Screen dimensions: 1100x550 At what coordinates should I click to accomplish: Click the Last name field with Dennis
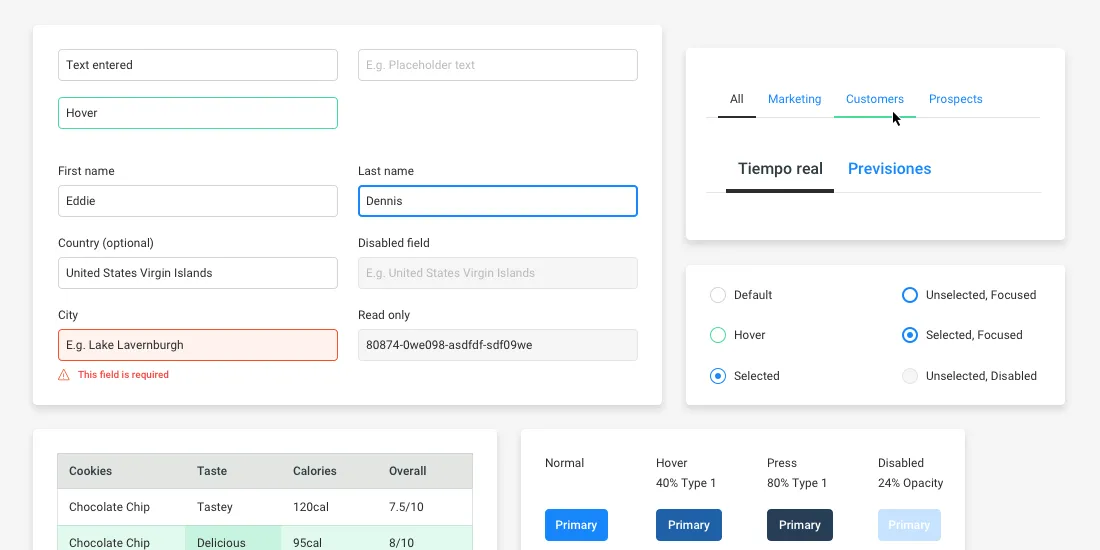point(498,201)
